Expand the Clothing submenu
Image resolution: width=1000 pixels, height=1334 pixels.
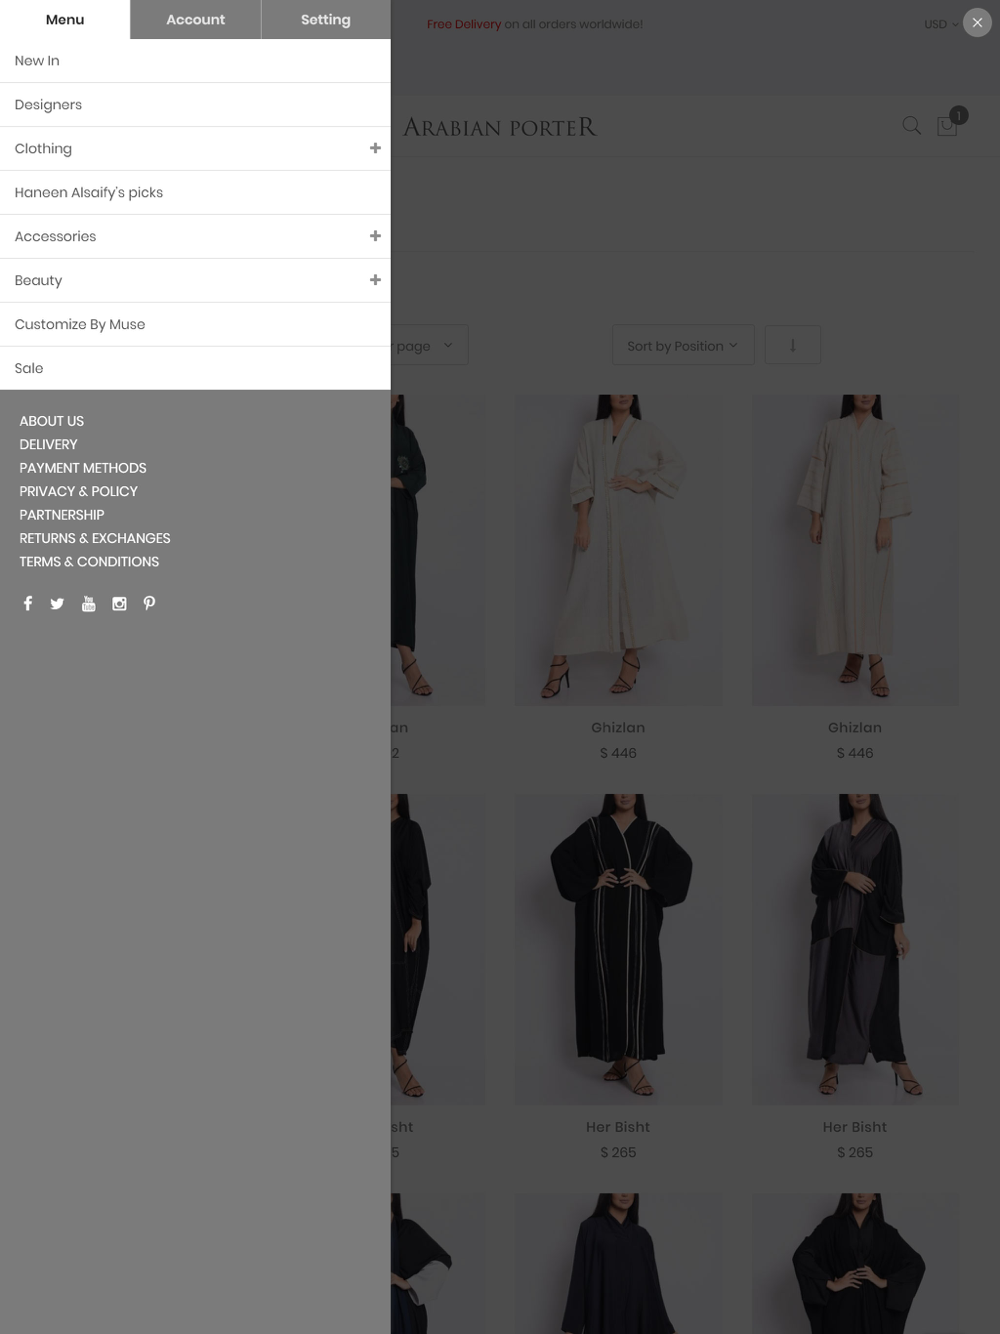(375, 148)
